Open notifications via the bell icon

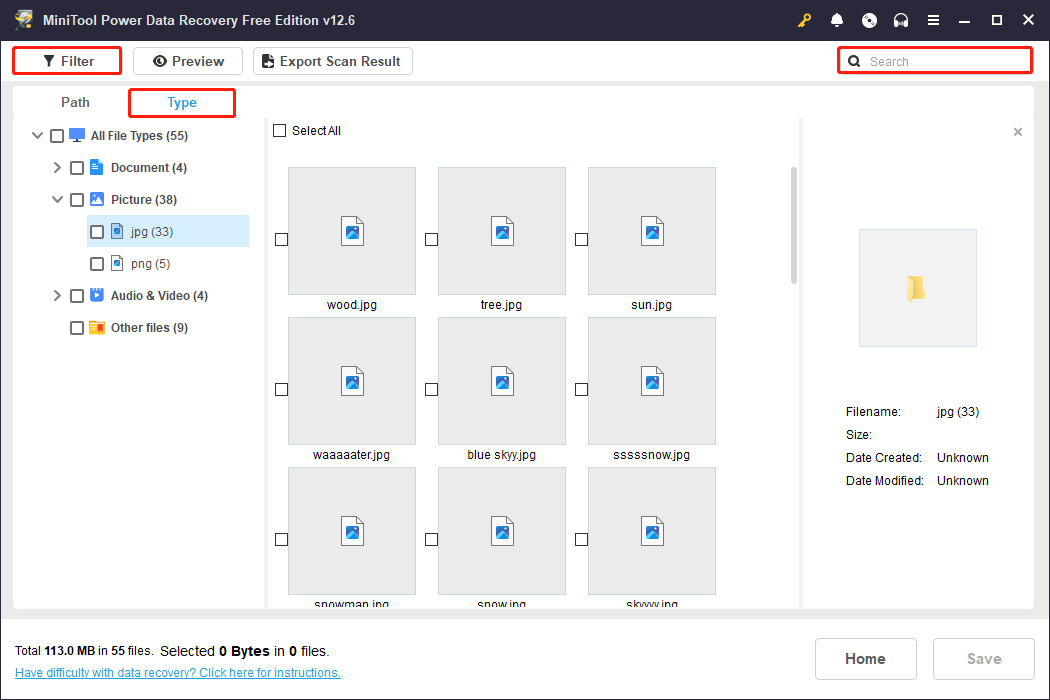click(837, 21)
